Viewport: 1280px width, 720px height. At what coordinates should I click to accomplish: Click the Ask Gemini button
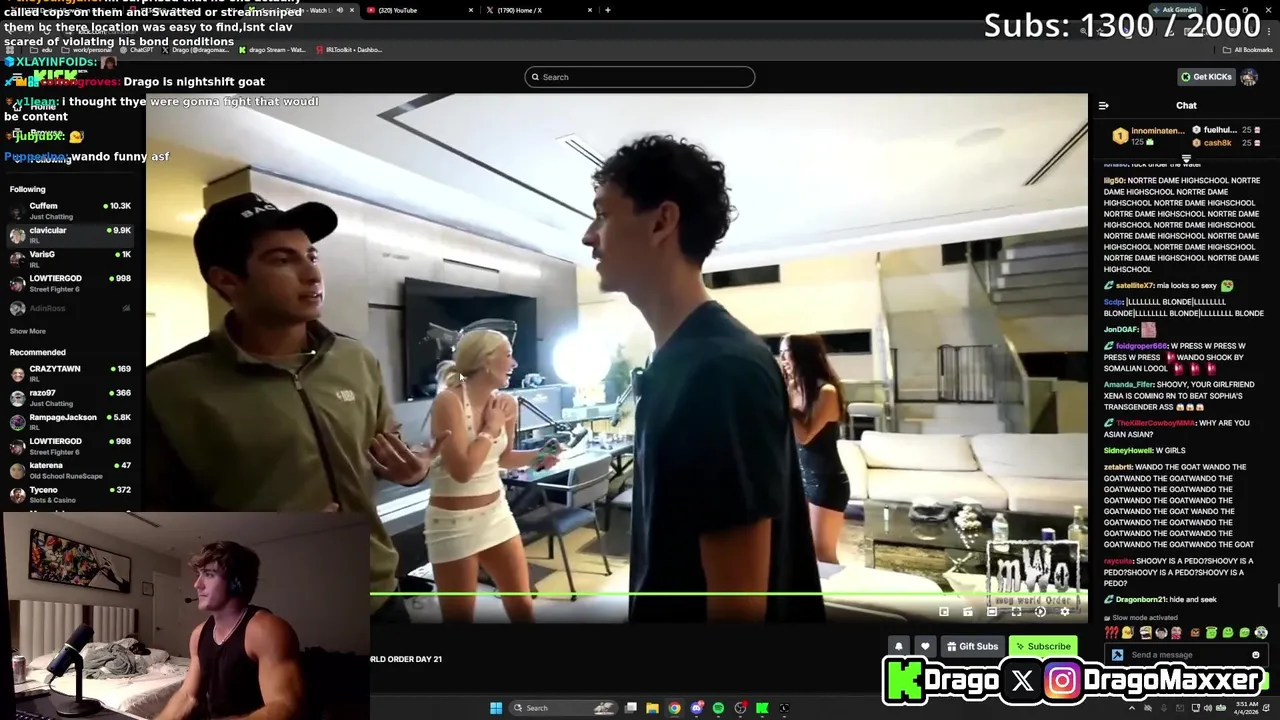1174,10
